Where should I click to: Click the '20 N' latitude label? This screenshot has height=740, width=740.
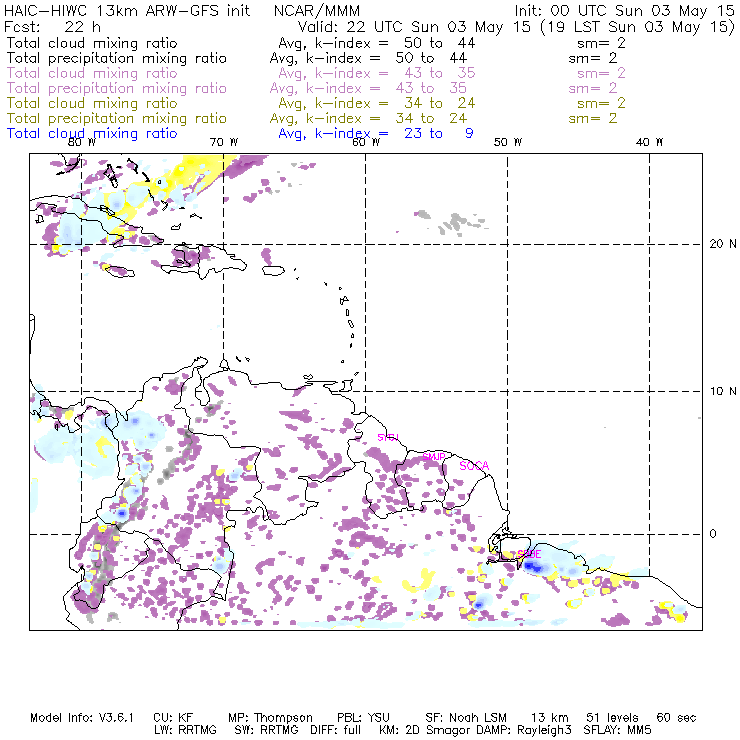pyautogui.click(x=723, y=244)
